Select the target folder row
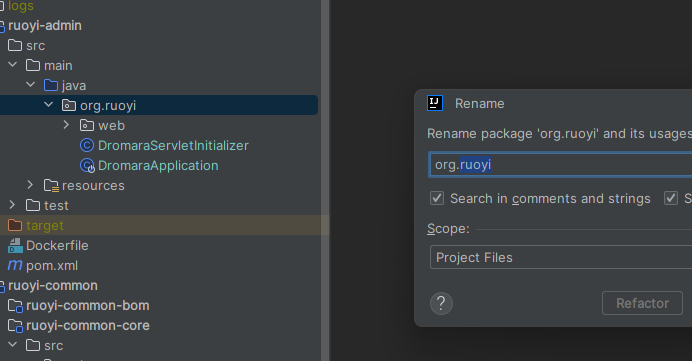Image resolution: width=692 pixels, height=361 pixels. [x=164, y=226]
